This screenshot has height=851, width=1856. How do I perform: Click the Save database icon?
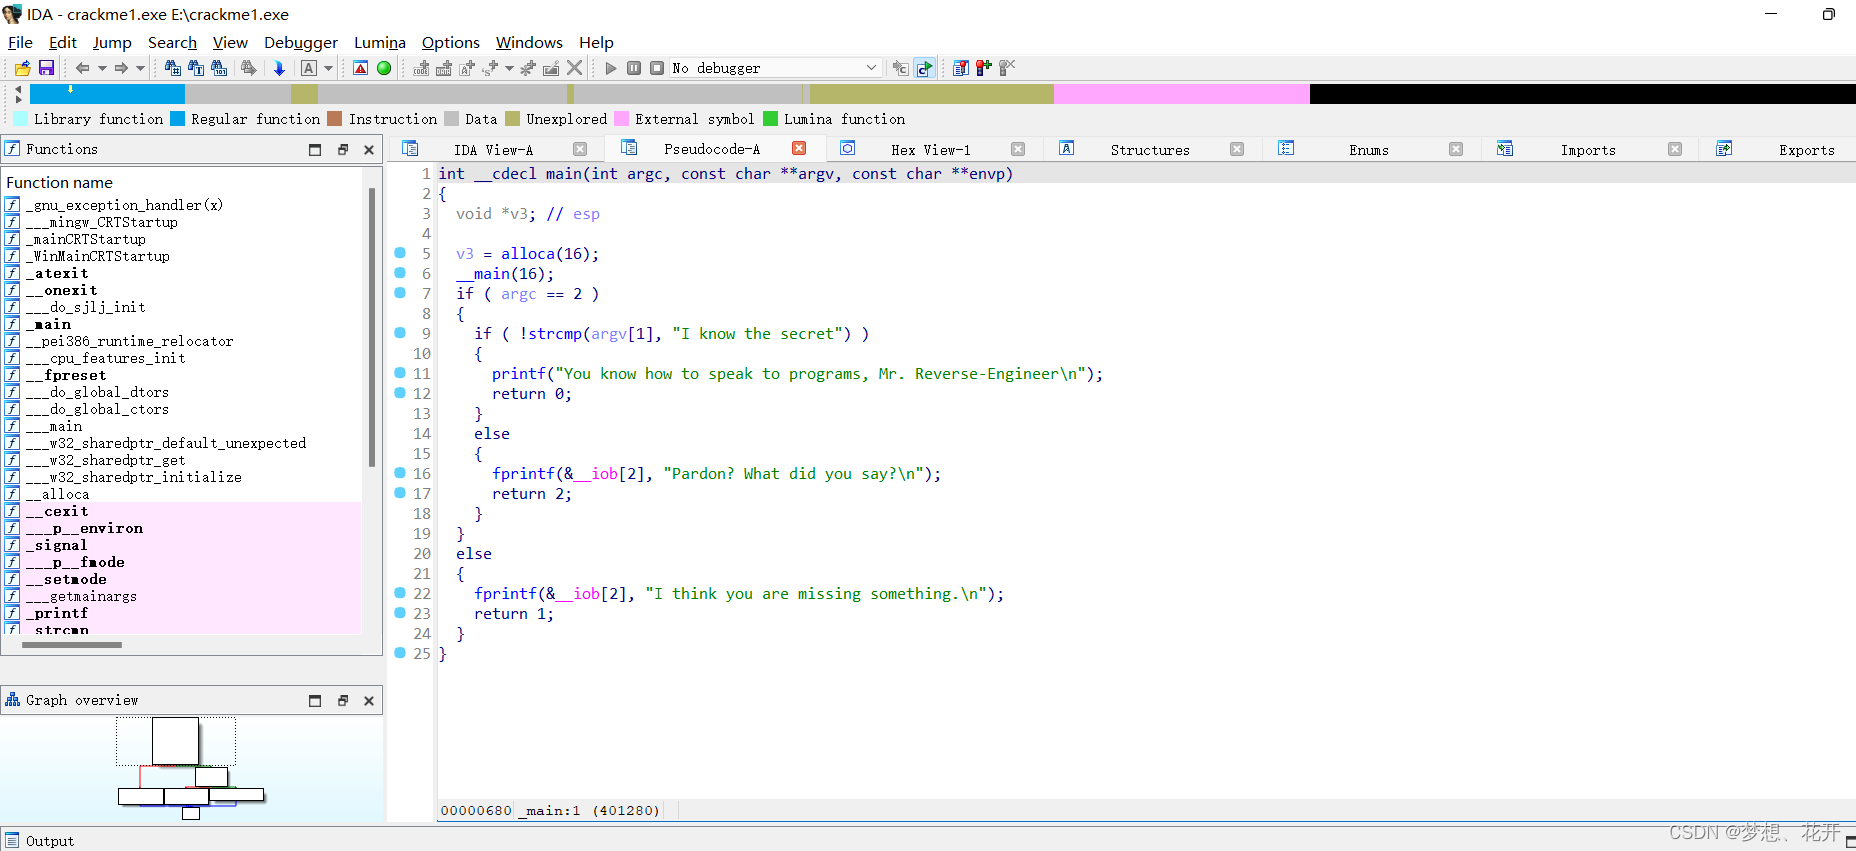46,68
